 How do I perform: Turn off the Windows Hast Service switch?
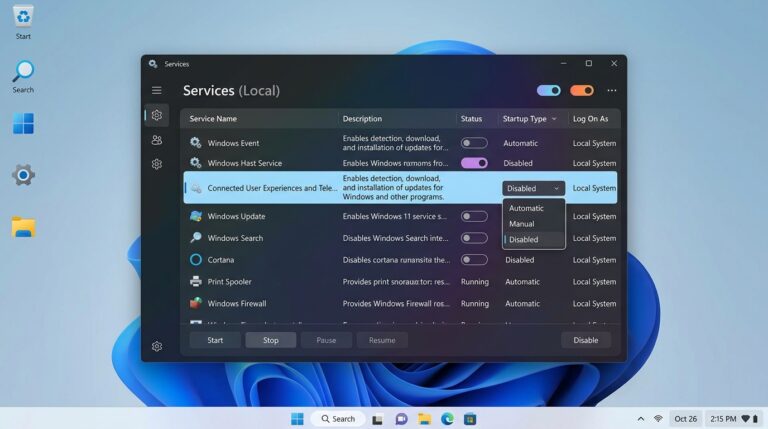click(474, 163)
